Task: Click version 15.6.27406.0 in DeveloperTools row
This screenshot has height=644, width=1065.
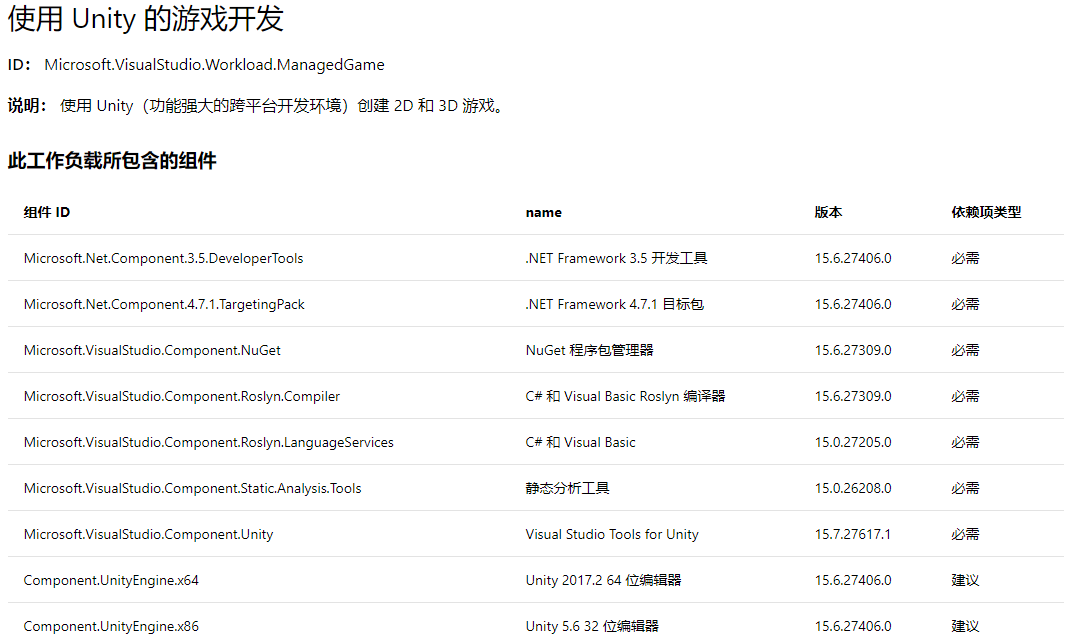Action: (853, 258)
